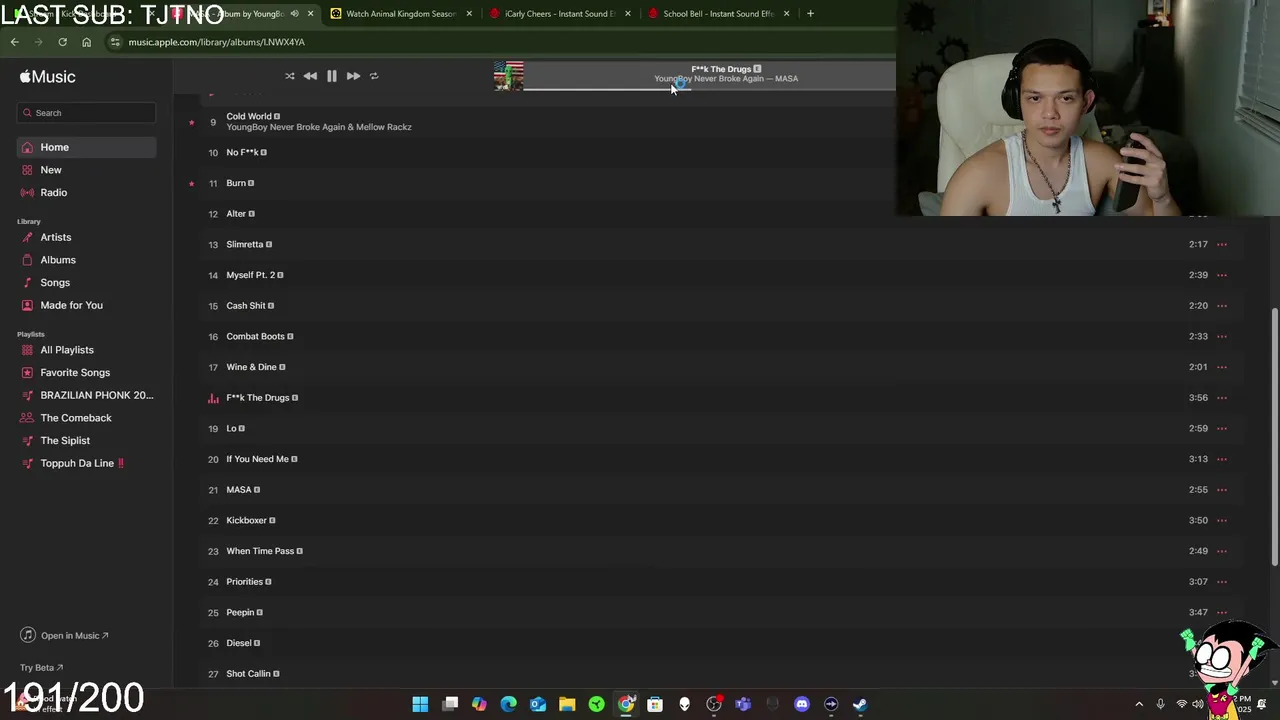Screen dimensions: 1280x720
Task: Go to Songs in the library
Action: 86,282
